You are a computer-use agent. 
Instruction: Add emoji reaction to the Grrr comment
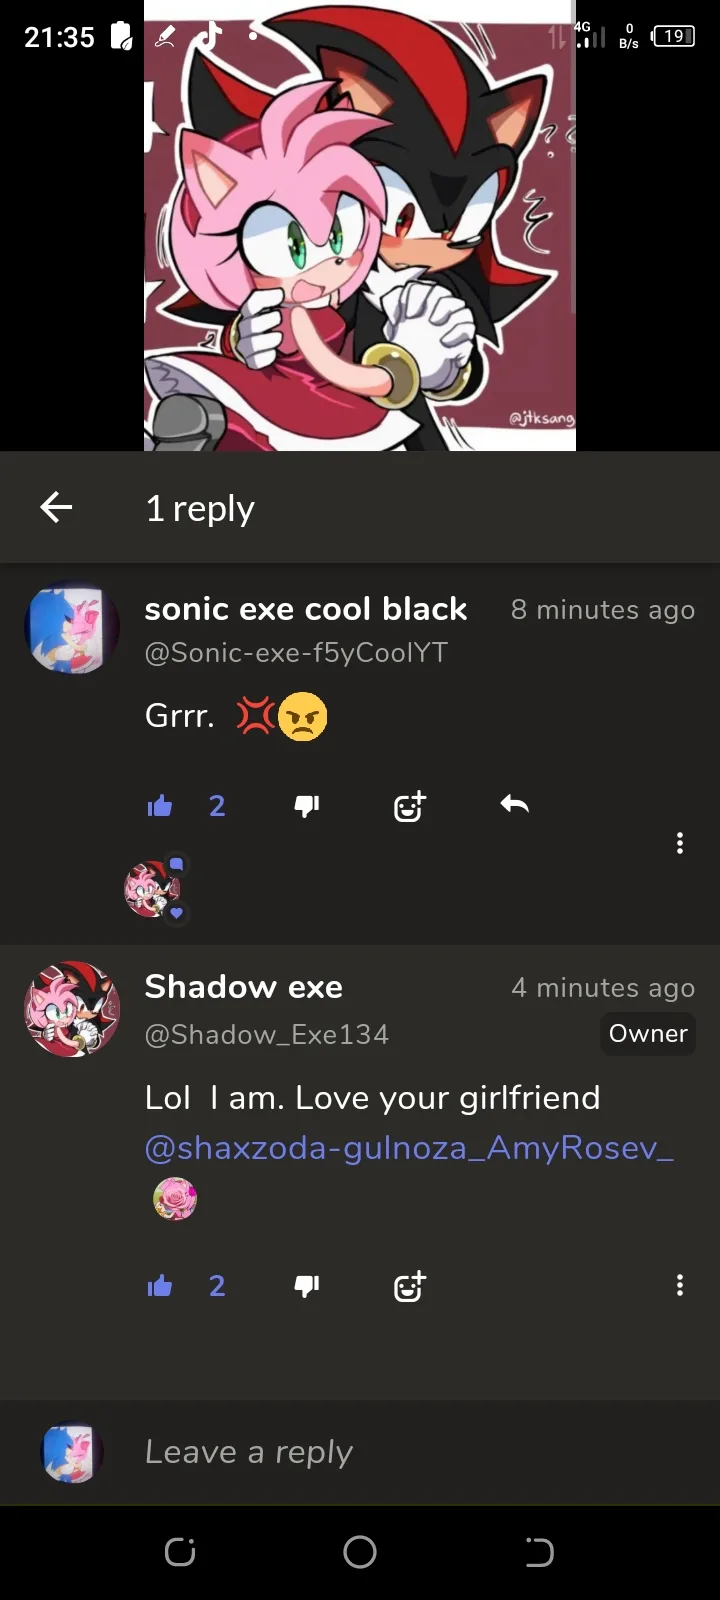tap(410, 806)
